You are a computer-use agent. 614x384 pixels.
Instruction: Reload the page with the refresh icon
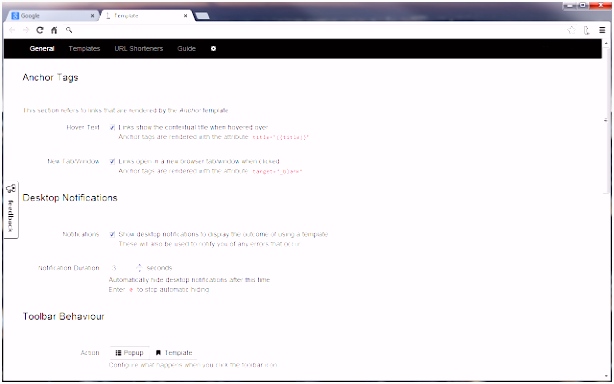(40, 30)
